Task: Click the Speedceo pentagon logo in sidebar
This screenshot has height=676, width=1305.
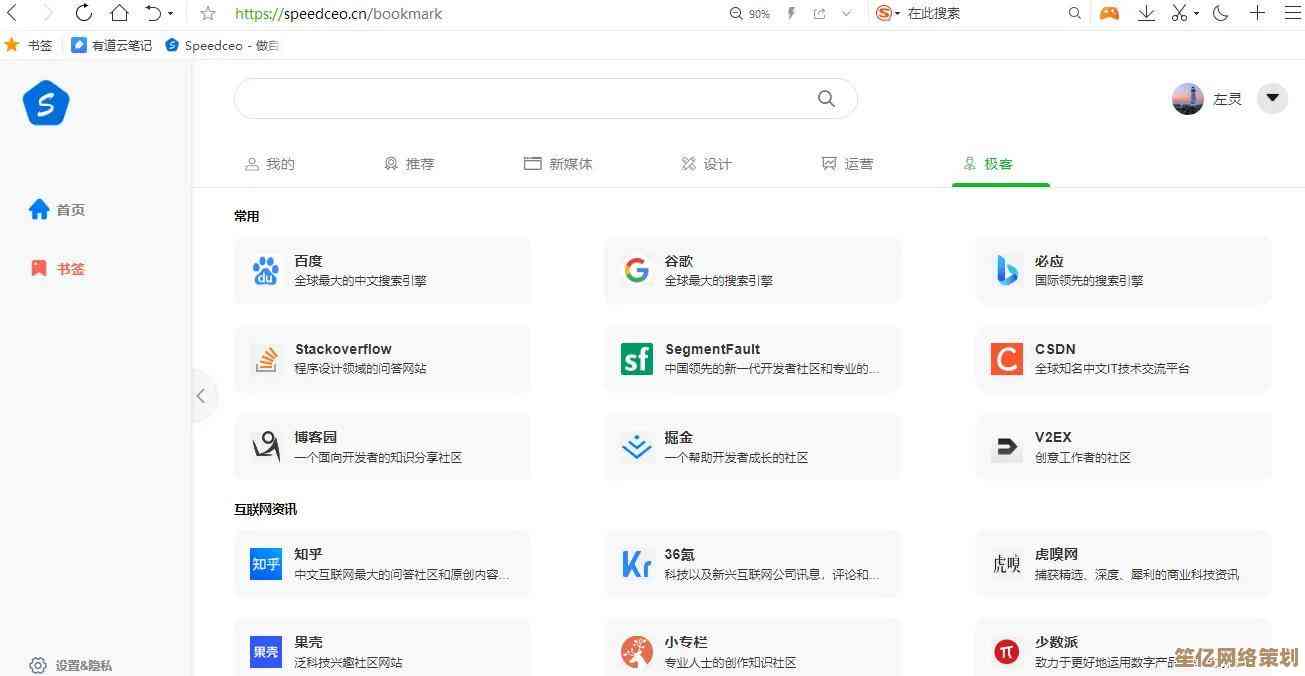Action: (x=46, y=105)
